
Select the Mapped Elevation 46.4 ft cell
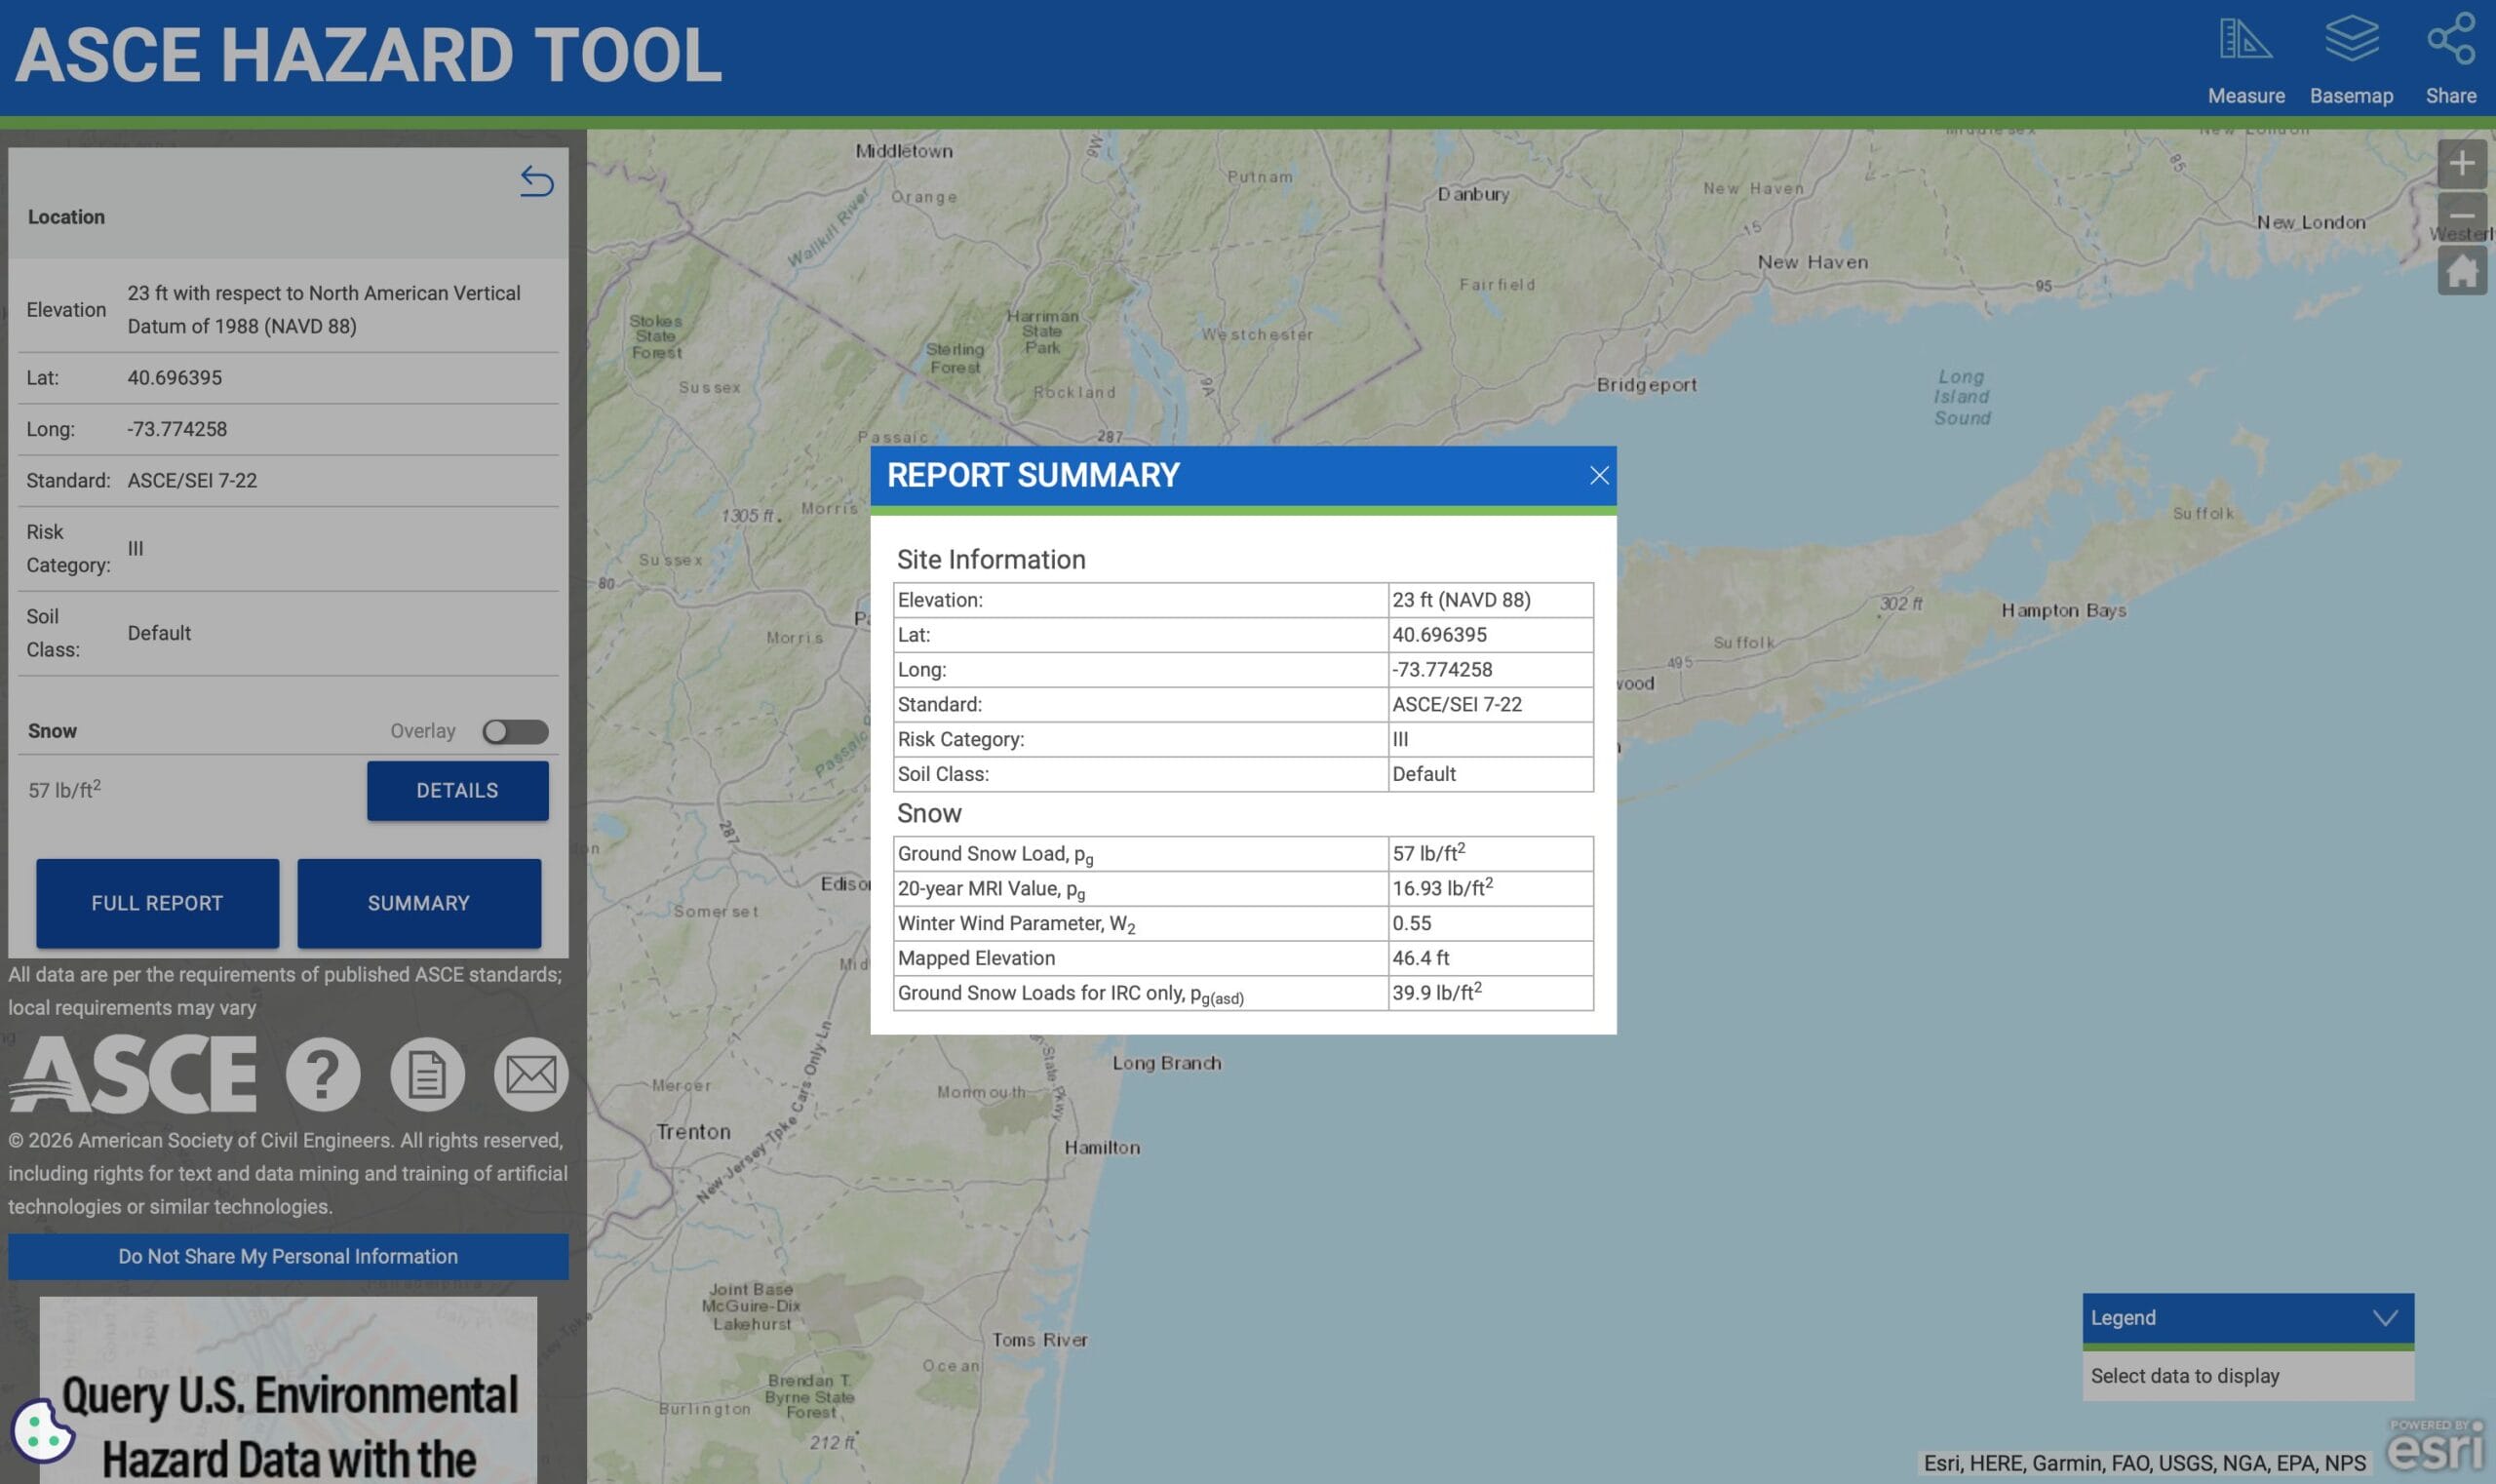[x=1490, y=958]
